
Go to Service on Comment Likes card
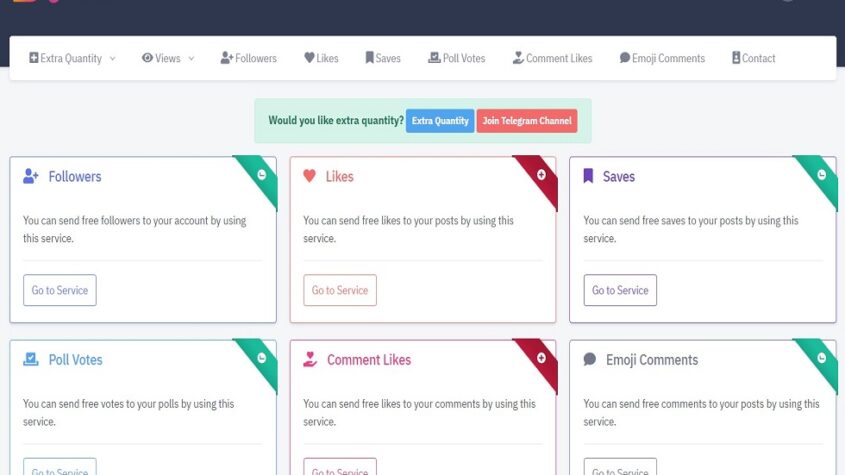point(340,467)
